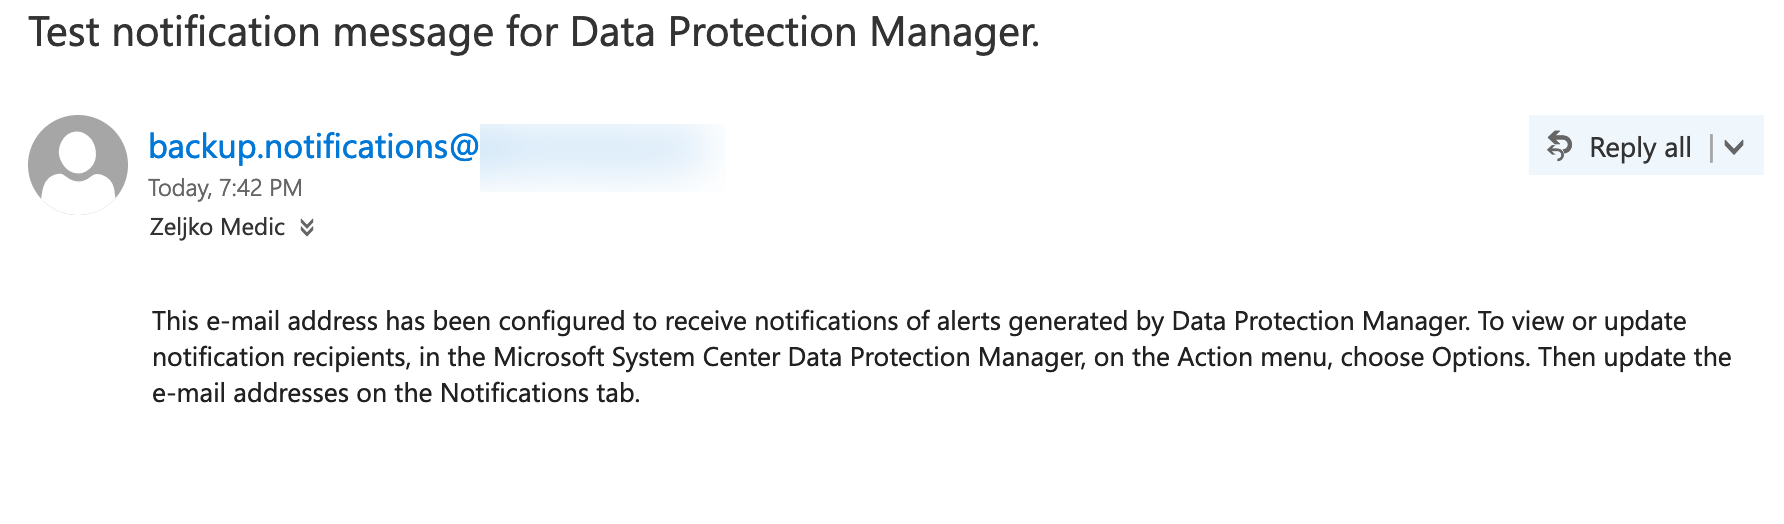Viewport: 1784px width, 524px height.
Task: Click the first line of the message body
Action: (x=919, y=321)
